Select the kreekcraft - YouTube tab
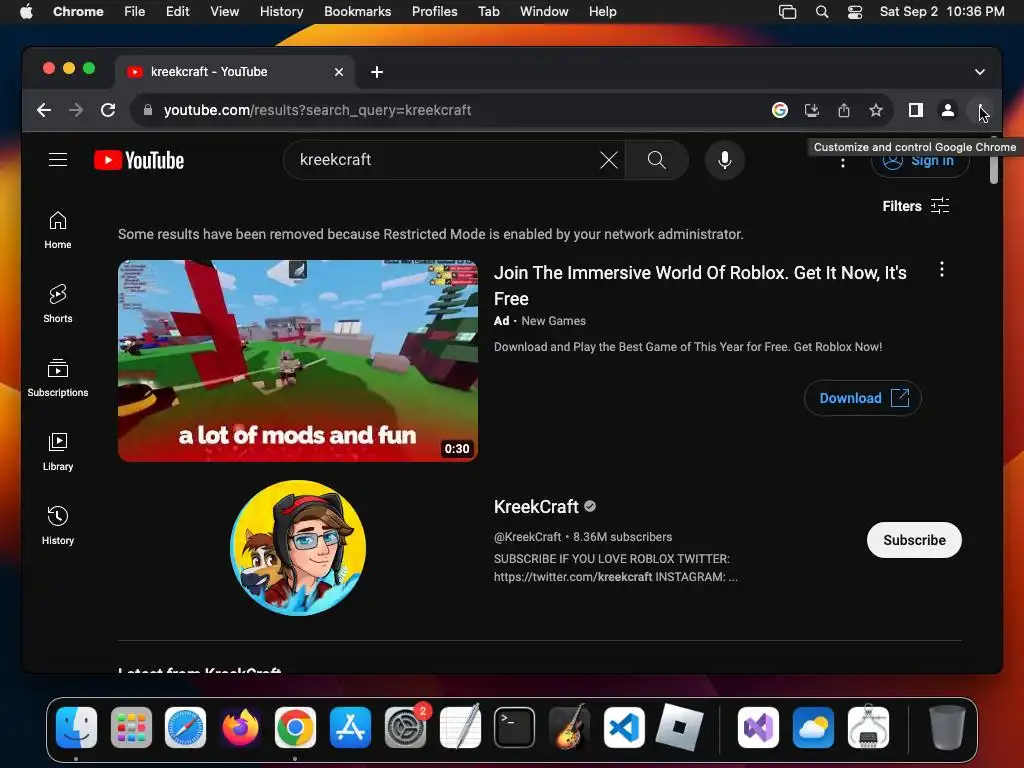This screenshot has width=1024, height=768. [x=235, y=72]
